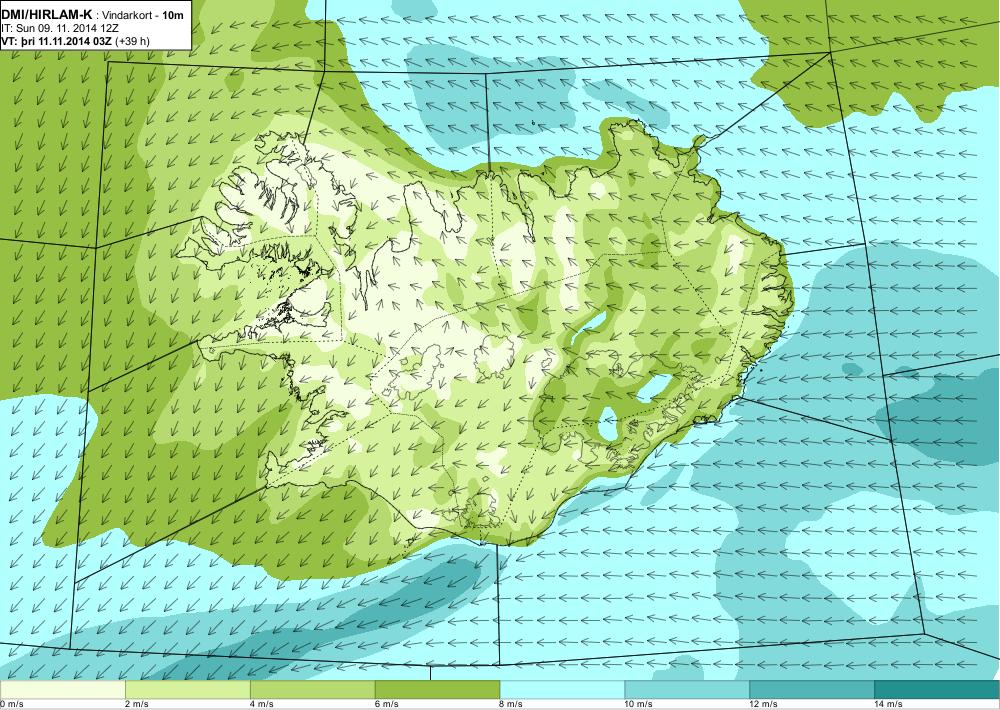This screenshot has width=1000, height=710.
Task: Click the '(+39 h)' forecast offset text
Action: pos(133,41)
